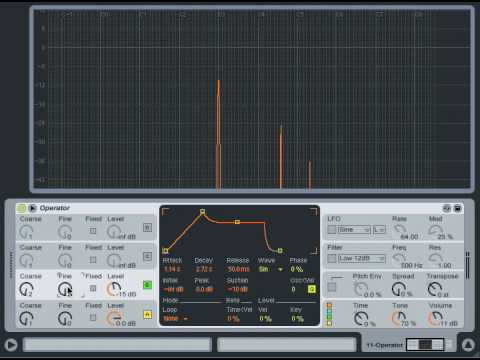Toggle the Operator device activator button
480x360 pixels.
pyautogui.click(x=21, y=208)
